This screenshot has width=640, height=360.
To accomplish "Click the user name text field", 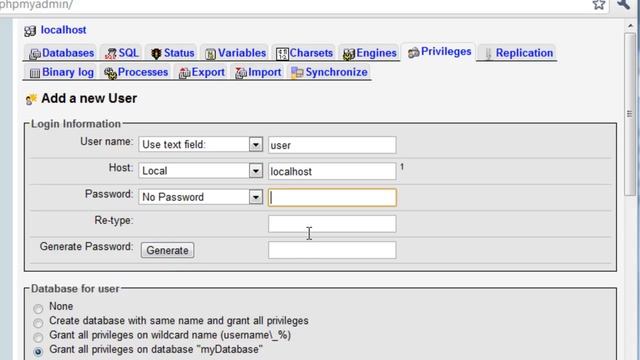I will click(332, 145).
